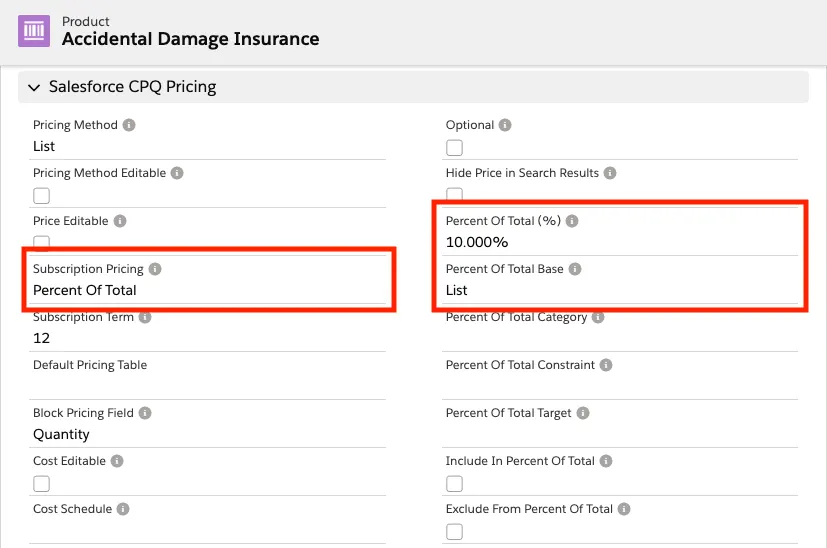Collapse the Salesforce CPQ Pricing section
The width and height of the screenshot is (827, 548).
click(x=34, y=88)
